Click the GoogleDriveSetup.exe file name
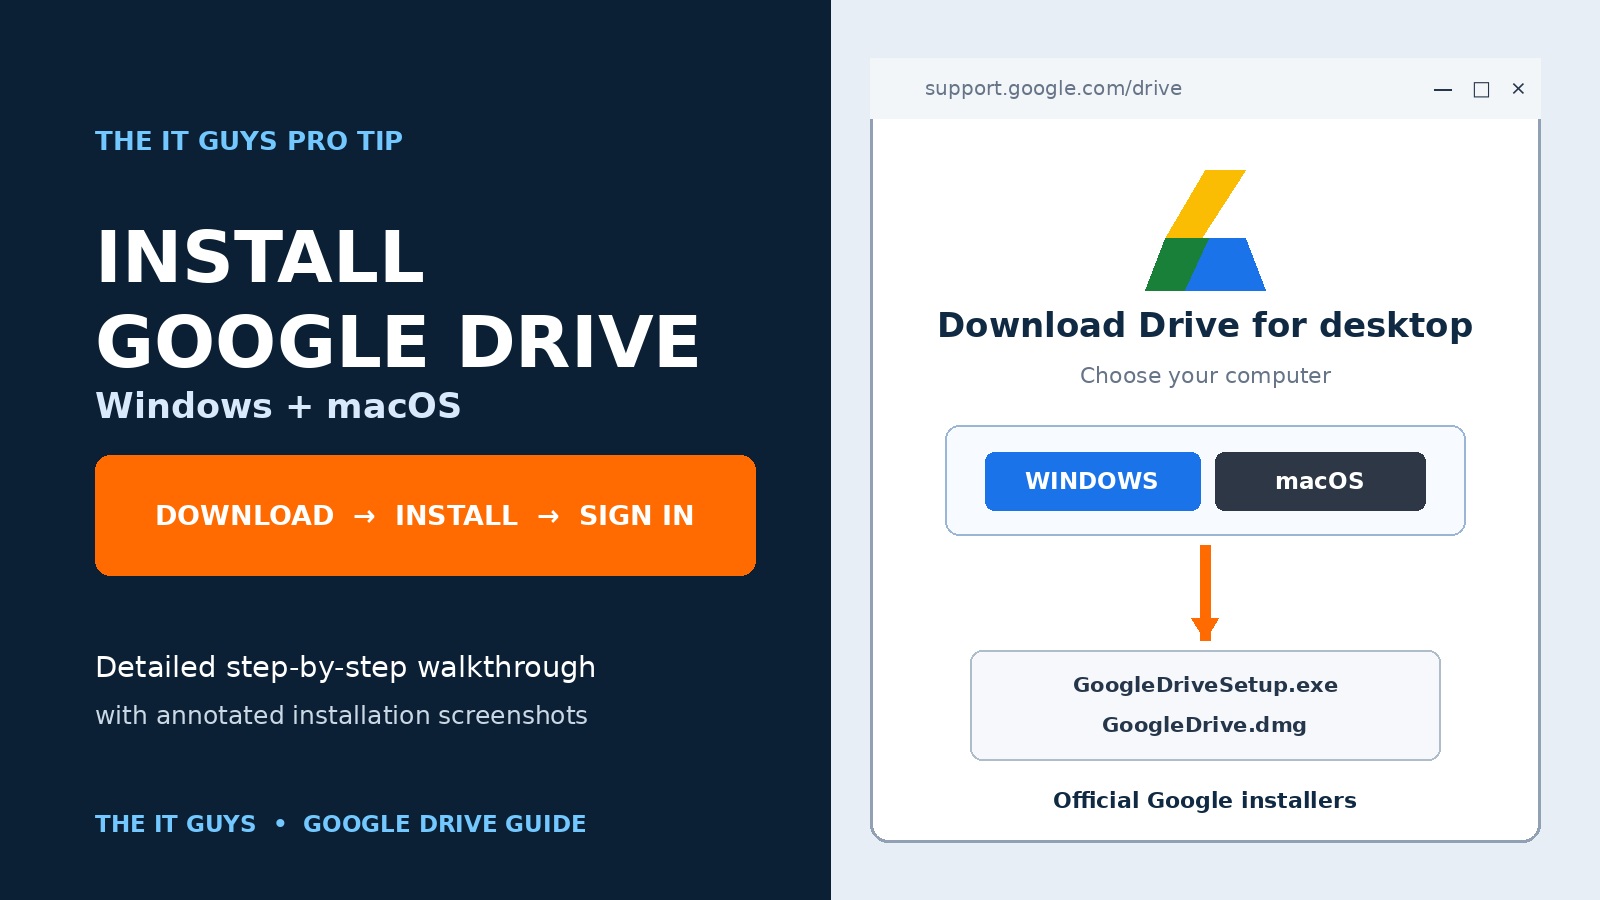The height and width of the screenshot is (900, 1600). 1205,685
